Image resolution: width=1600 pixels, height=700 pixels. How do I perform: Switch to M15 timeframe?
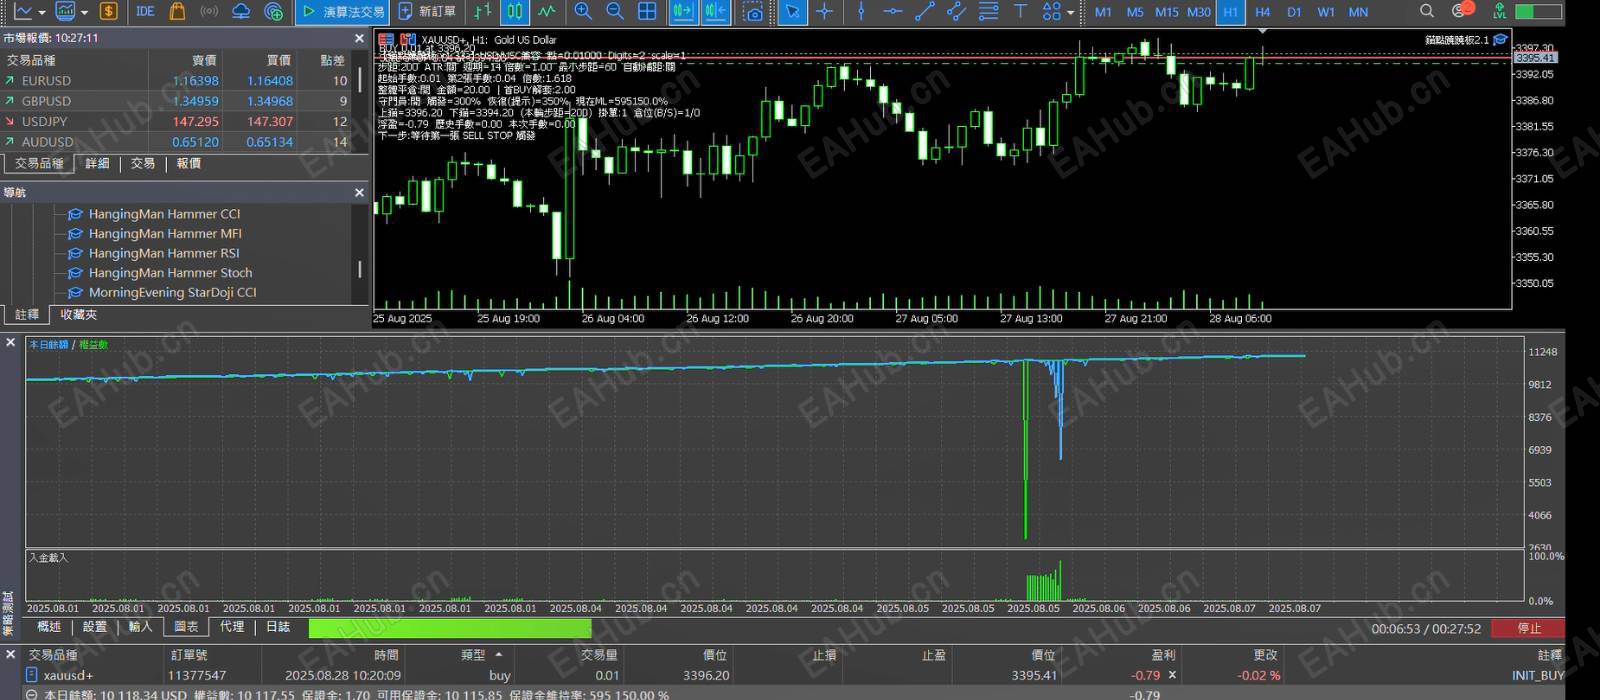coord(1166,12)
